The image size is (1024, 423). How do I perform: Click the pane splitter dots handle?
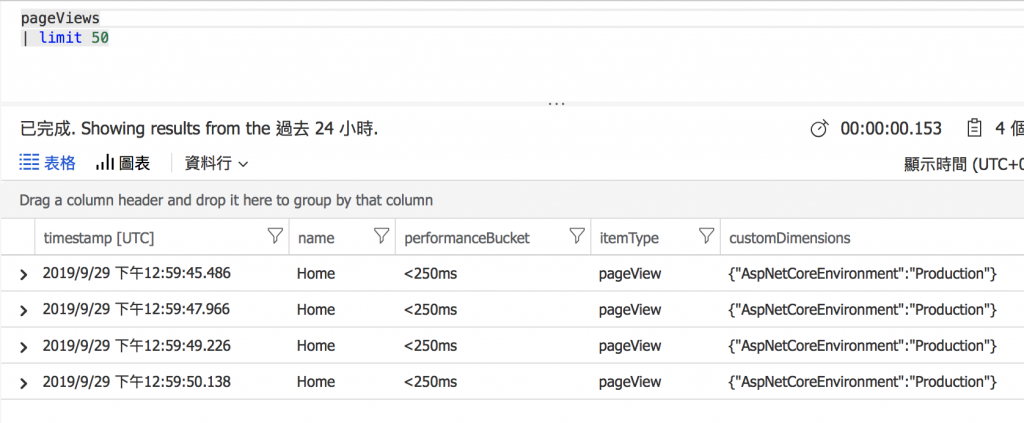coord(556,104)
